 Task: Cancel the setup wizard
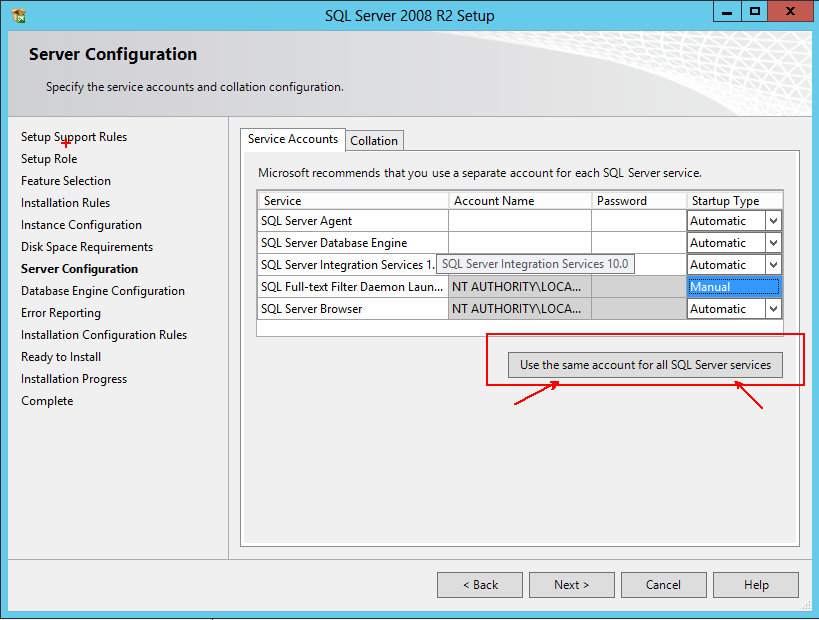point(663,585)
